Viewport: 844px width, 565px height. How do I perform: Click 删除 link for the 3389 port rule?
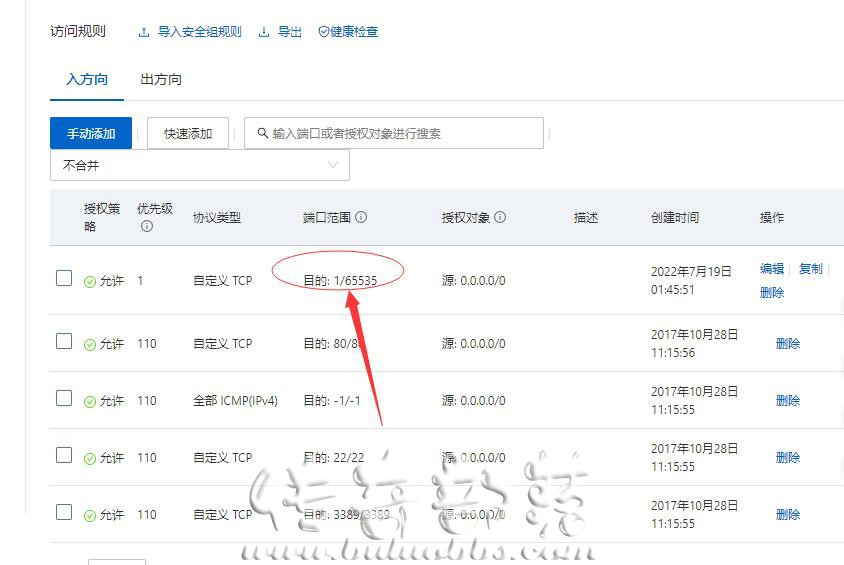coord(787,514)
